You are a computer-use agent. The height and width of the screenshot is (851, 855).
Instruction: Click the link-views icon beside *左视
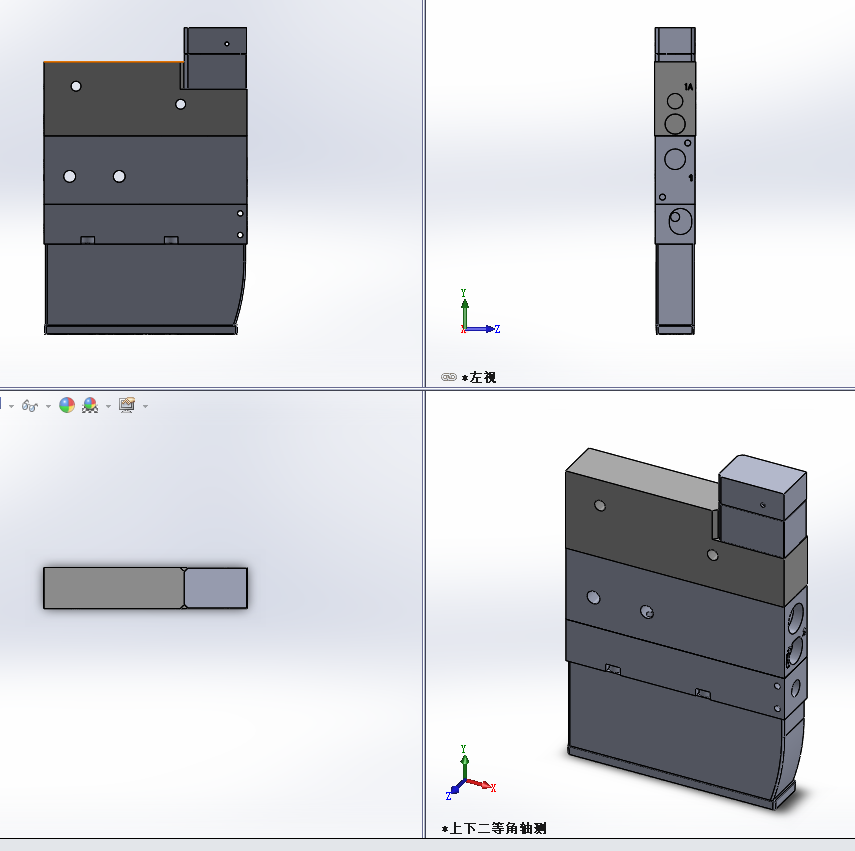448,377
